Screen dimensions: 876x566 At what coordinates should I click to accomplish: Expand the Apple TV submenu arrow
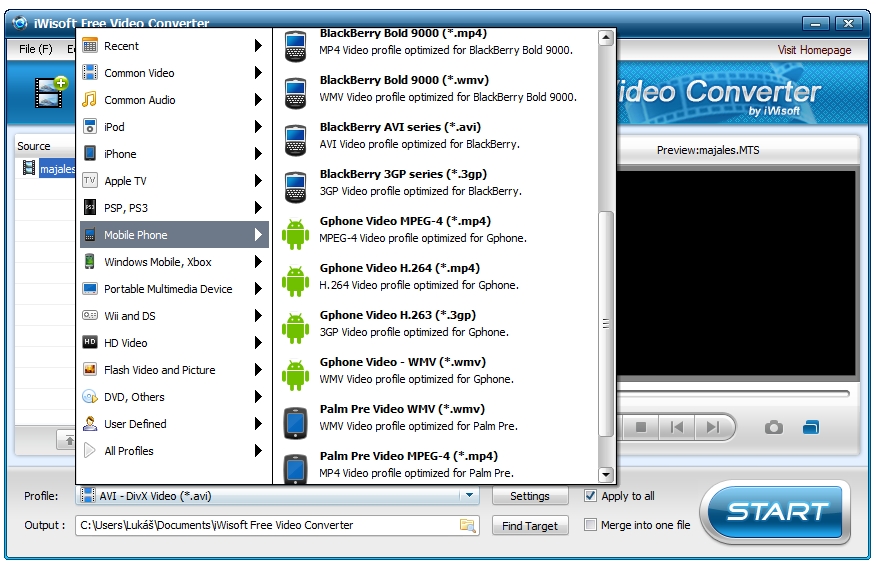click(258, 180)
